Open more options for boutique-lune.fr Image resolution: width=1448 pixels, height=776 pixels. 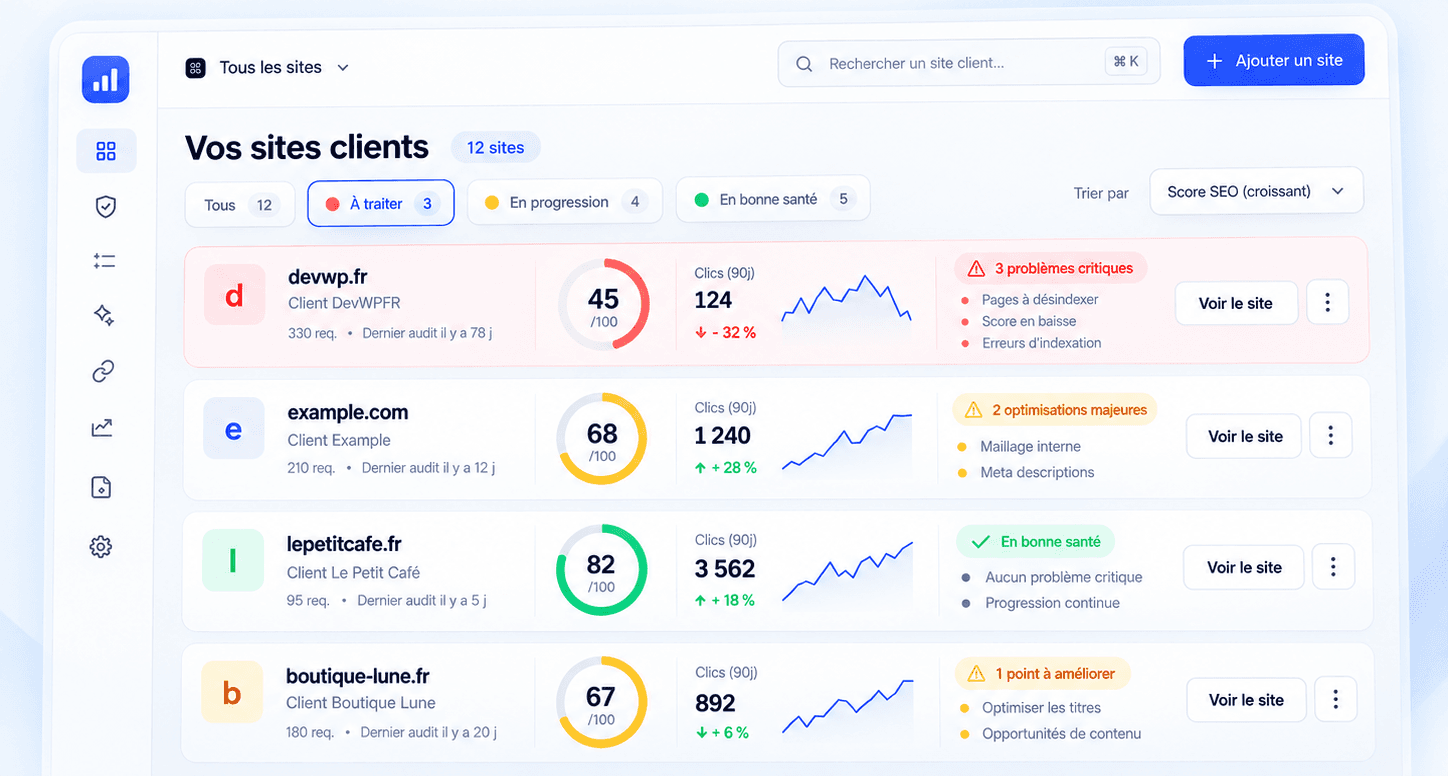tap(1335, 700)
